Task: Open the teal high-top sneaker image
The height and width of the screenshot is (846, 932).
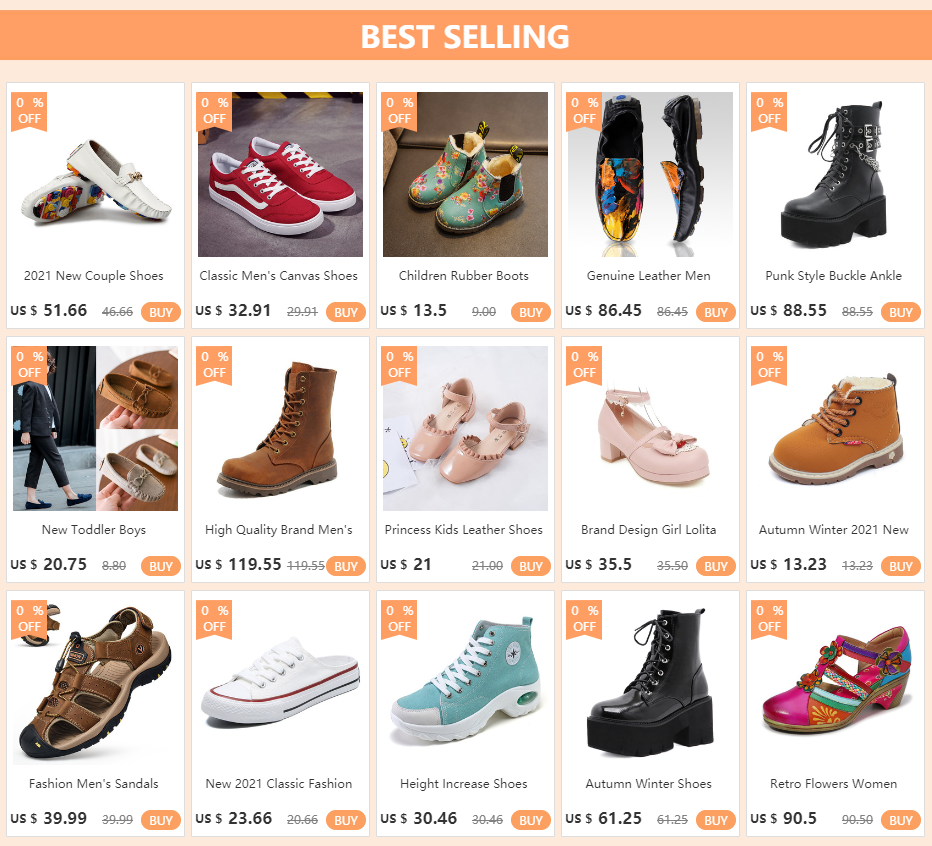Action: click(x=465, y=682)
